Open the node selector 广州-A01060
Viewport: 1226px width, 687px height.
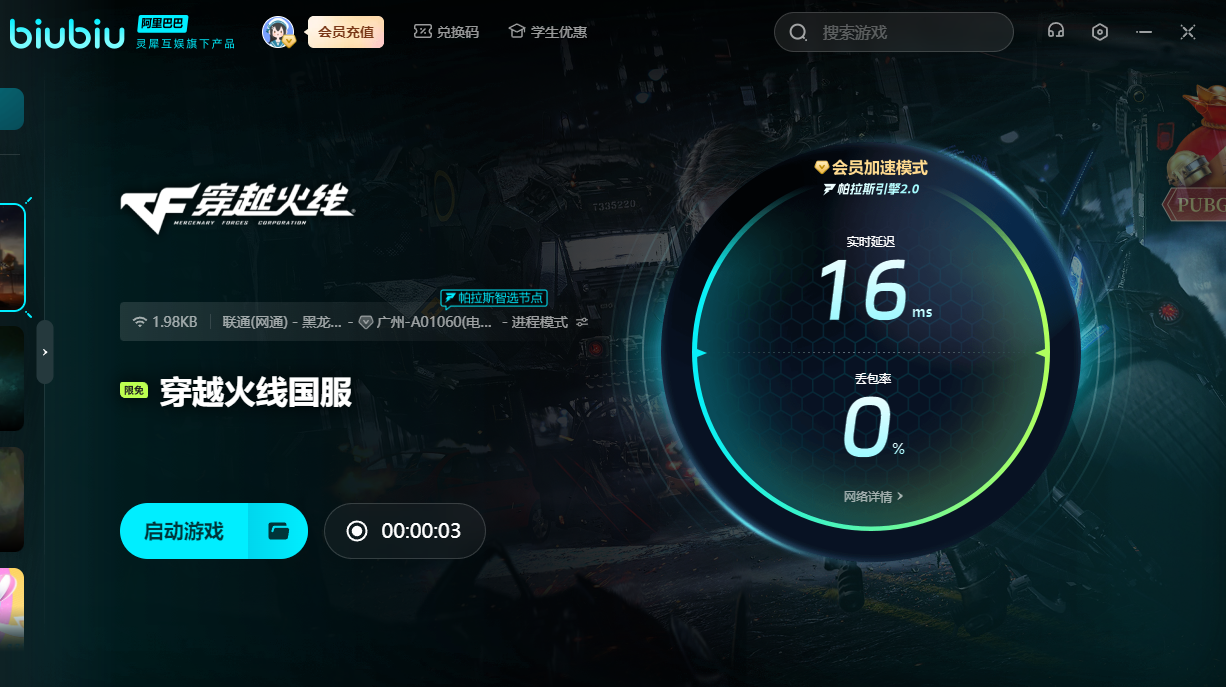pyautogui.click(x=426, y=322)
